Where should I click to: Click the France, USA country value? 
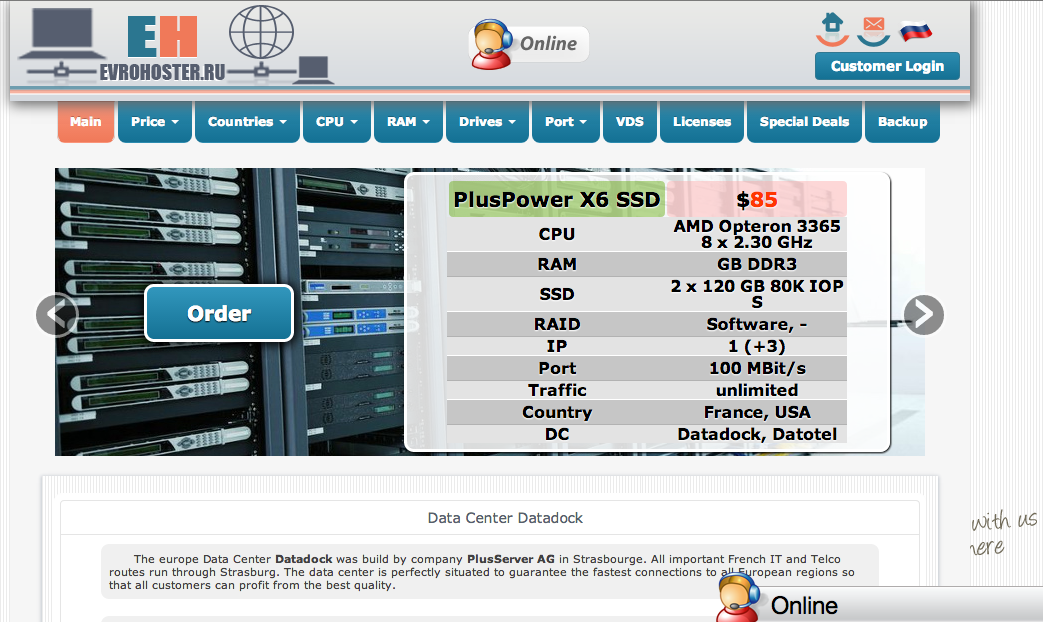(757, 412)
